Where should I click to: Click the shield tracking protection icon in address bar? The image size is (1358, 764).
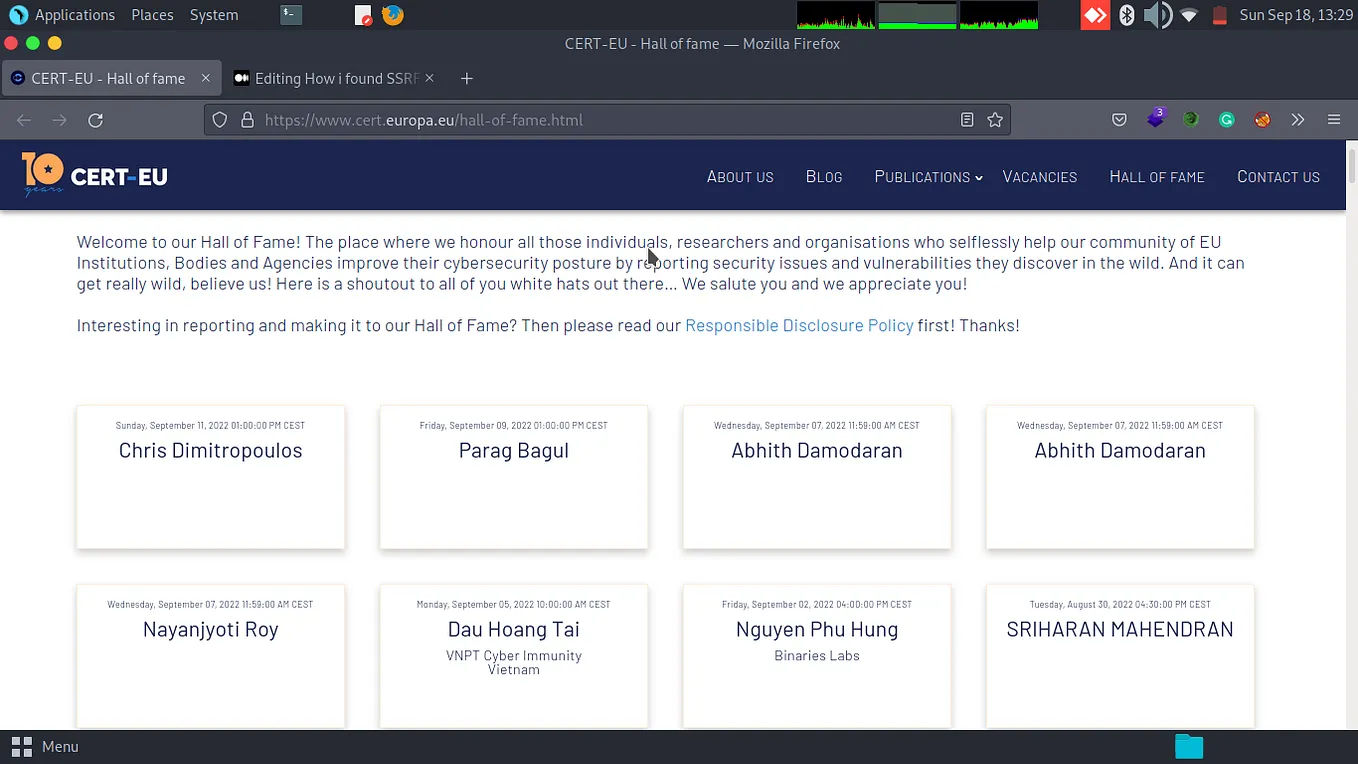[219, 119]
